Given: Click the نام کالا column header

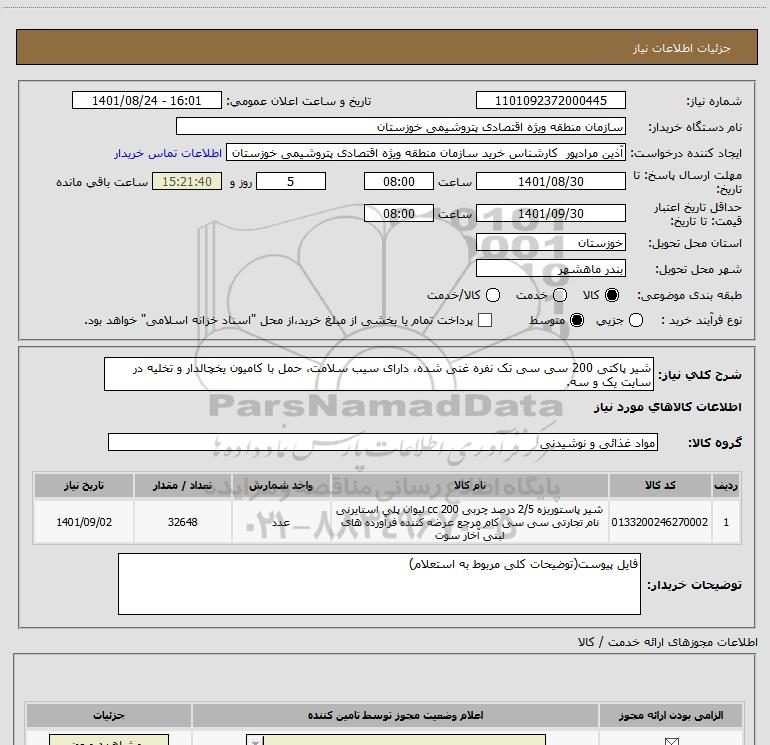Looking at the screenshot, I should pos(469,485).
